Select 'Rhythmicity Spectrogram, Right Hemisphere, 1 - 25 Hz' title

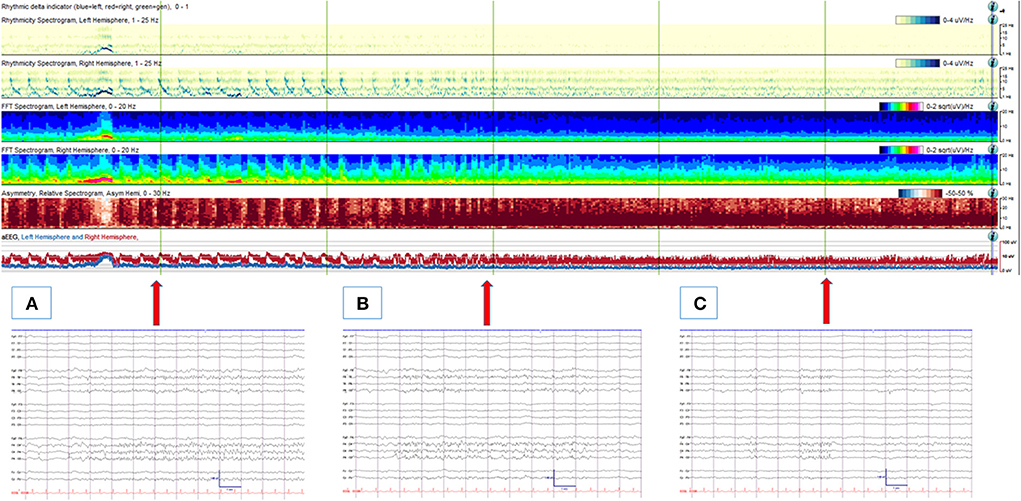point(82,63)
